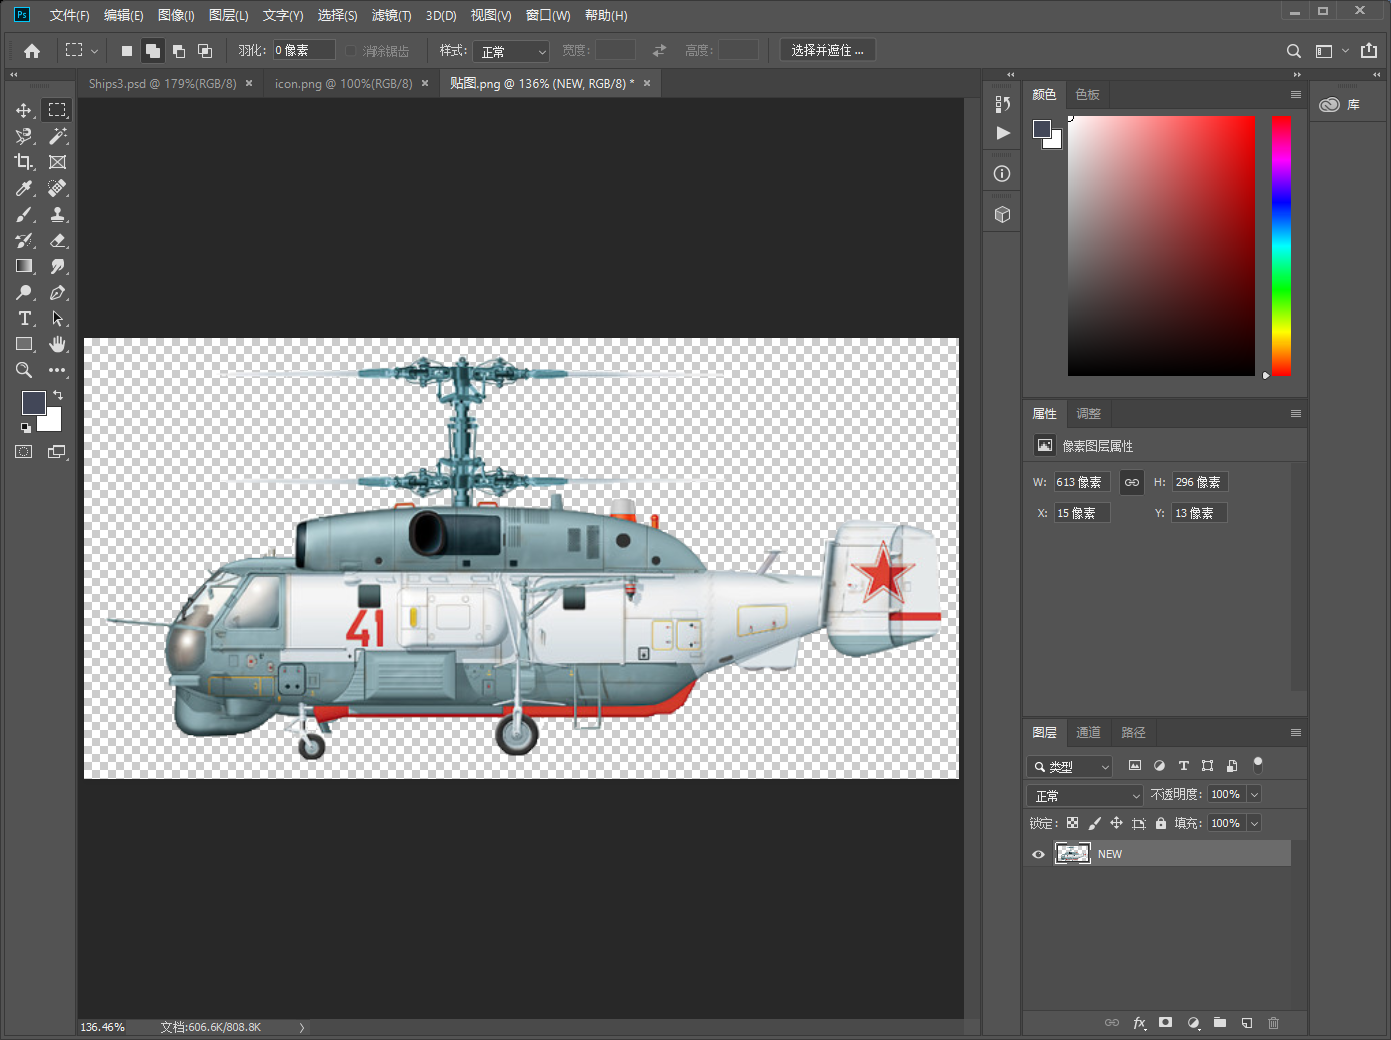The width and height of the screenshot is (1391, 1040).
Task: Open the layer blend mode dropdown 正常
Action: [x=1085, y=796]
